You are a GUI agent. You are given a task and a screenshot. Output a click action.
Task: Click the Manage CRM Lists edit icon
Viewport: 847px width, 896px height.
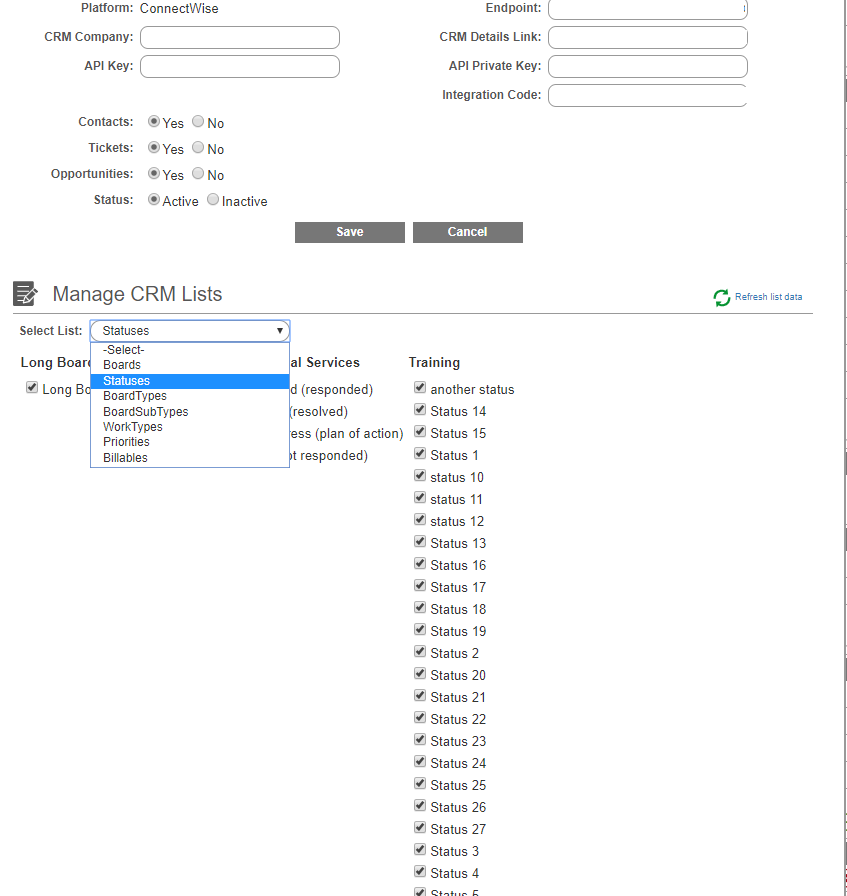pyautogui.click(x=25, y=294)
